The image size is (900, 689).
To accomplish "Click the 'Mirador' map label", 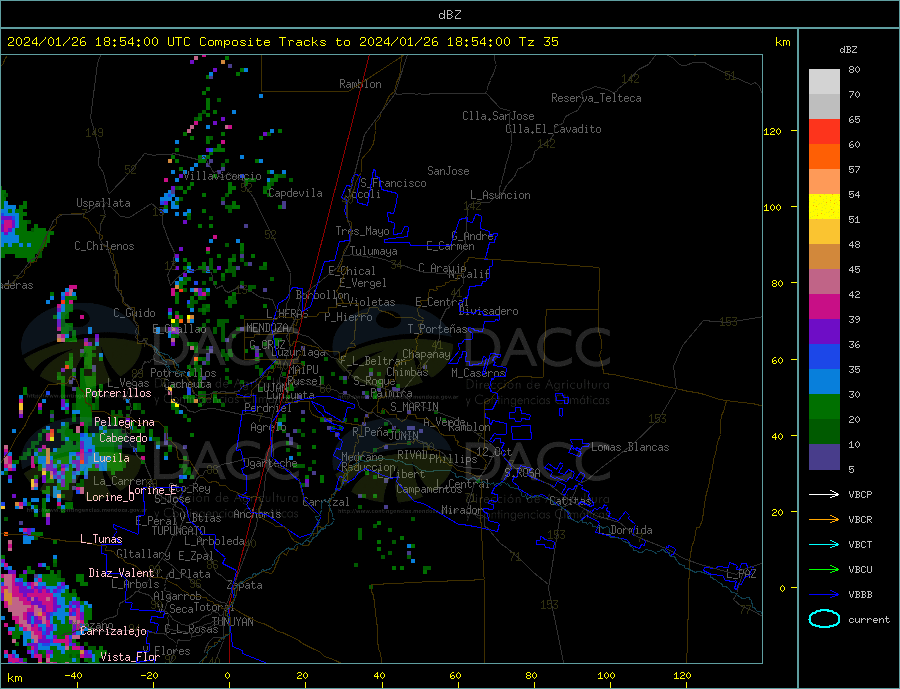I will [x=462, y=510].
